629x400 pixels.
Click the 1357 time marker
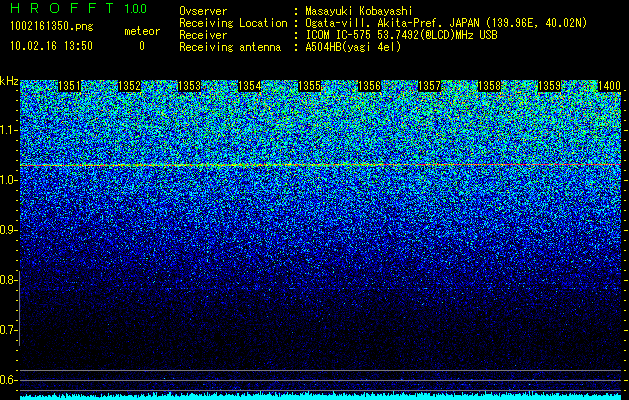pyautogui.click(x=430, y=86)
